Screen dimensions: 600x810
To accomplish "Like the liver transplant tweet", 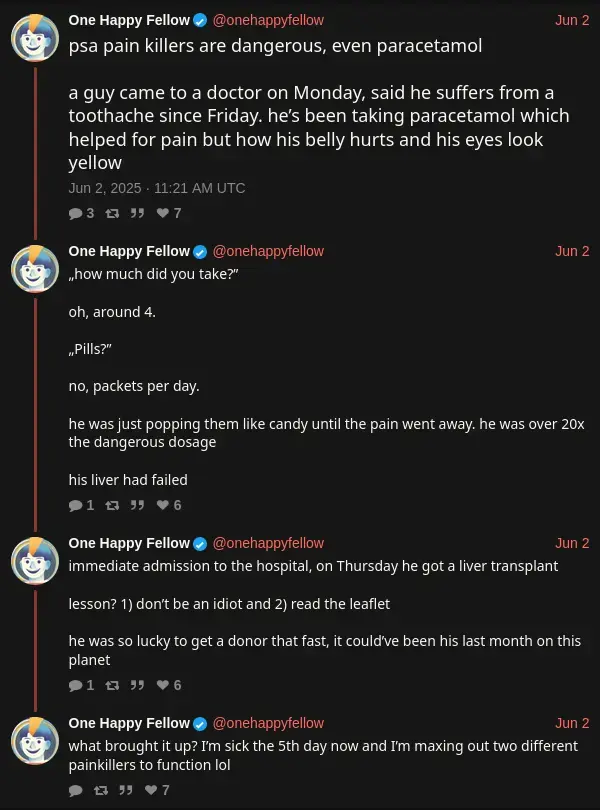I will 164,685.
